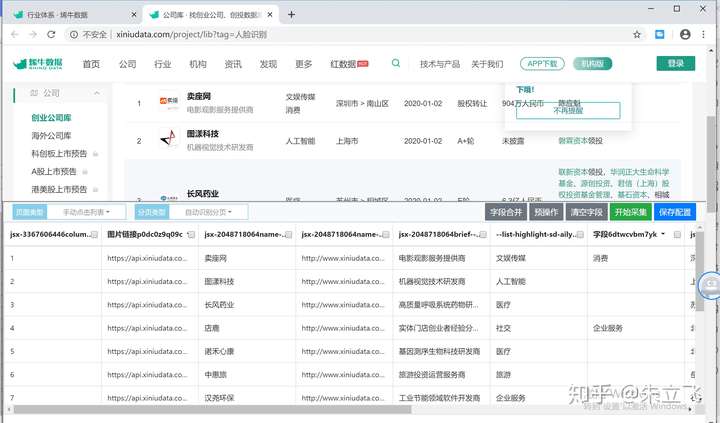Image resolution: width=720 pixels, height=423 pixels.
Task: Click the green 登录 button
Action: 675,63
